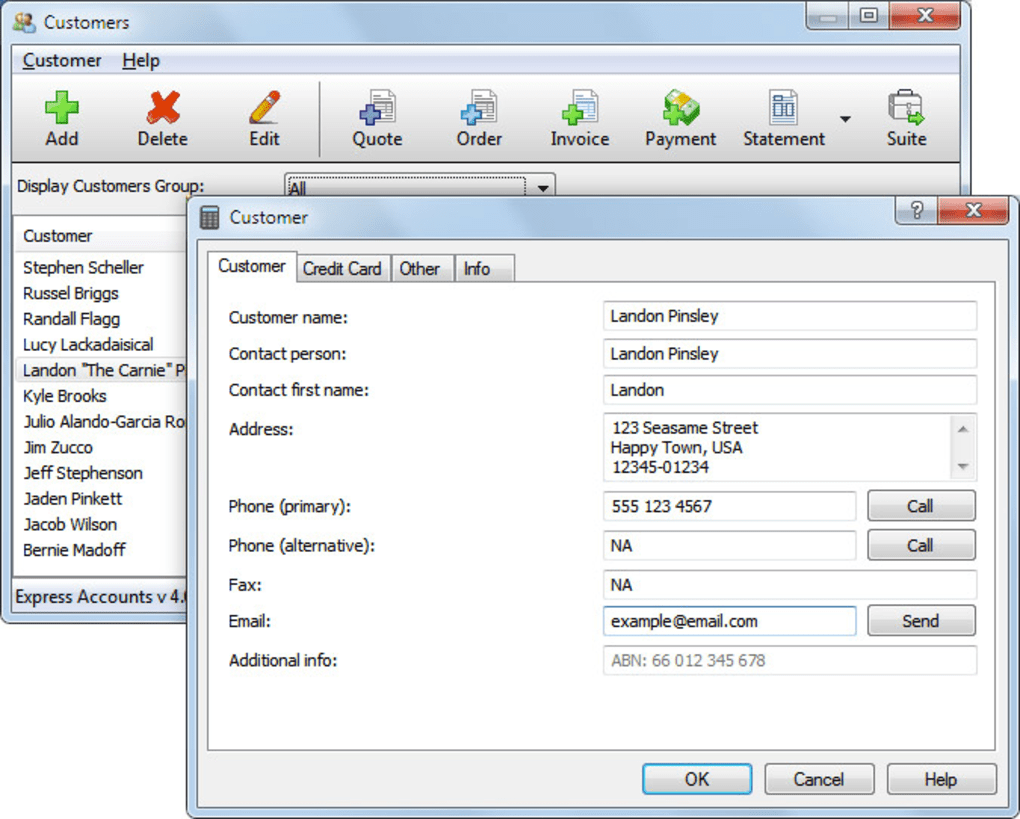The image size is (1020, 819).
Task: Open the Customer menu
Action: [x=61, y=61]
